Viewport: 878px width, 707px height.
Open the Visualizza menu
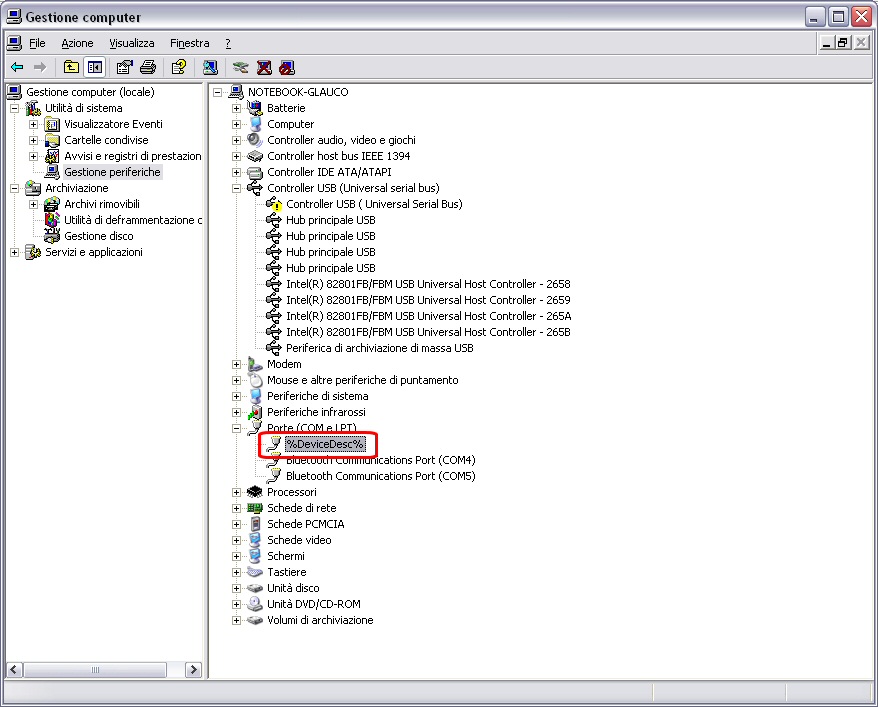pyautogui.click(x=132, y=43)
